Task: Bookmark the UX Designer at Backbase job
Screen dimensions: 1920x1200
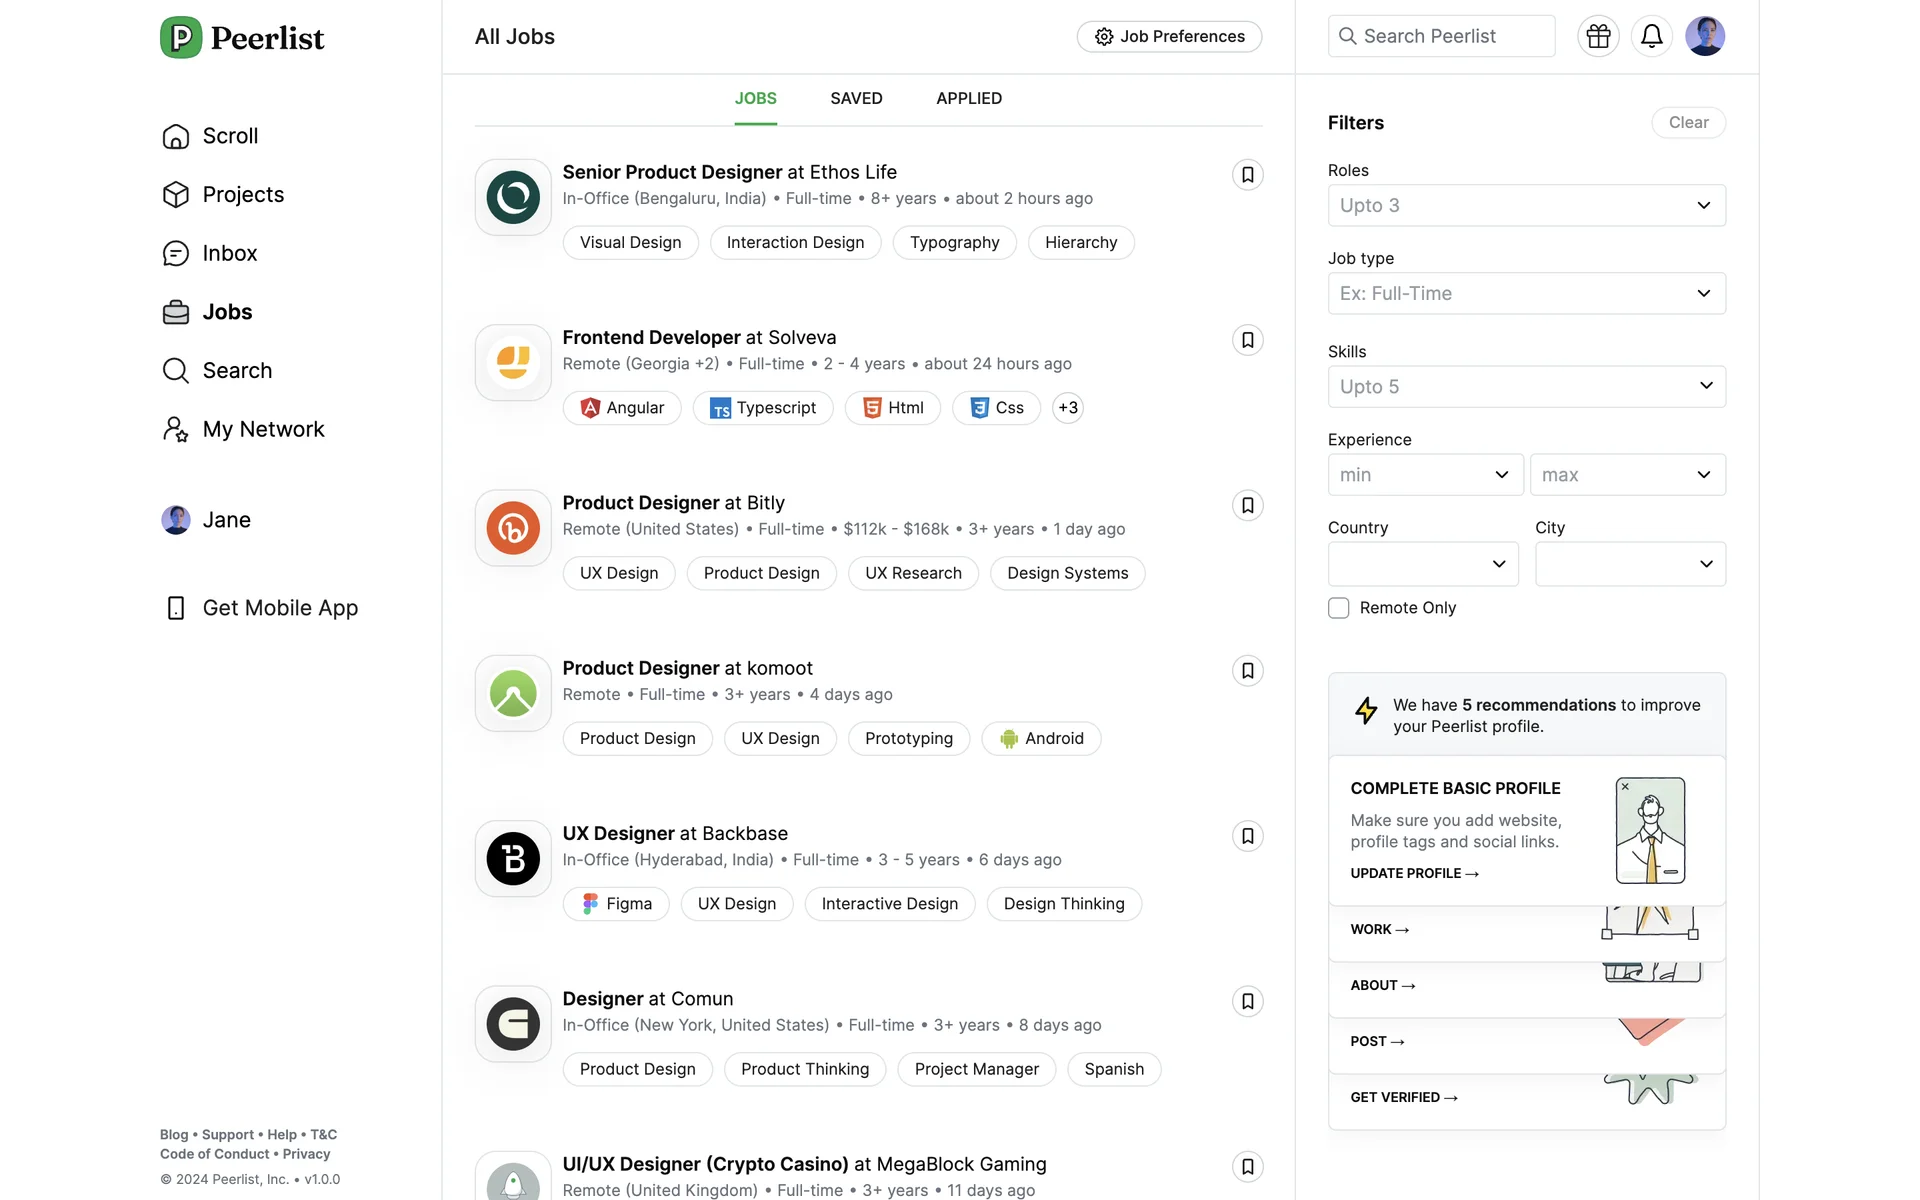Action: pos(1247,836)
